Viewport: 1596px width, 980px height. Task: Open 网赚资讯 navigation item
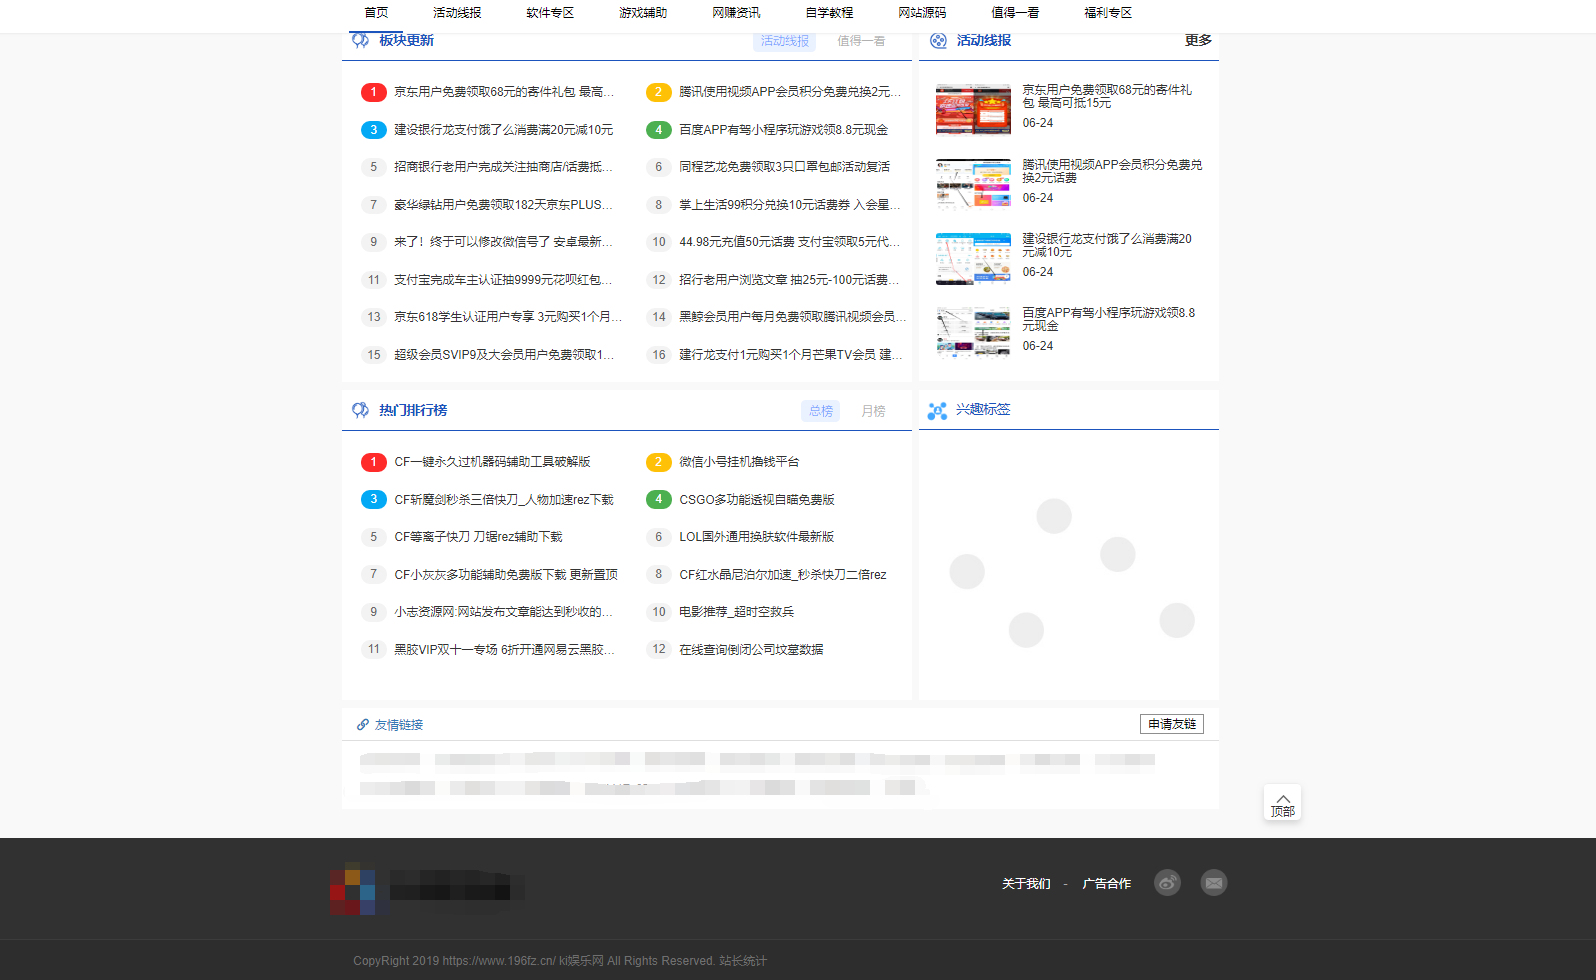coord(736,13)
